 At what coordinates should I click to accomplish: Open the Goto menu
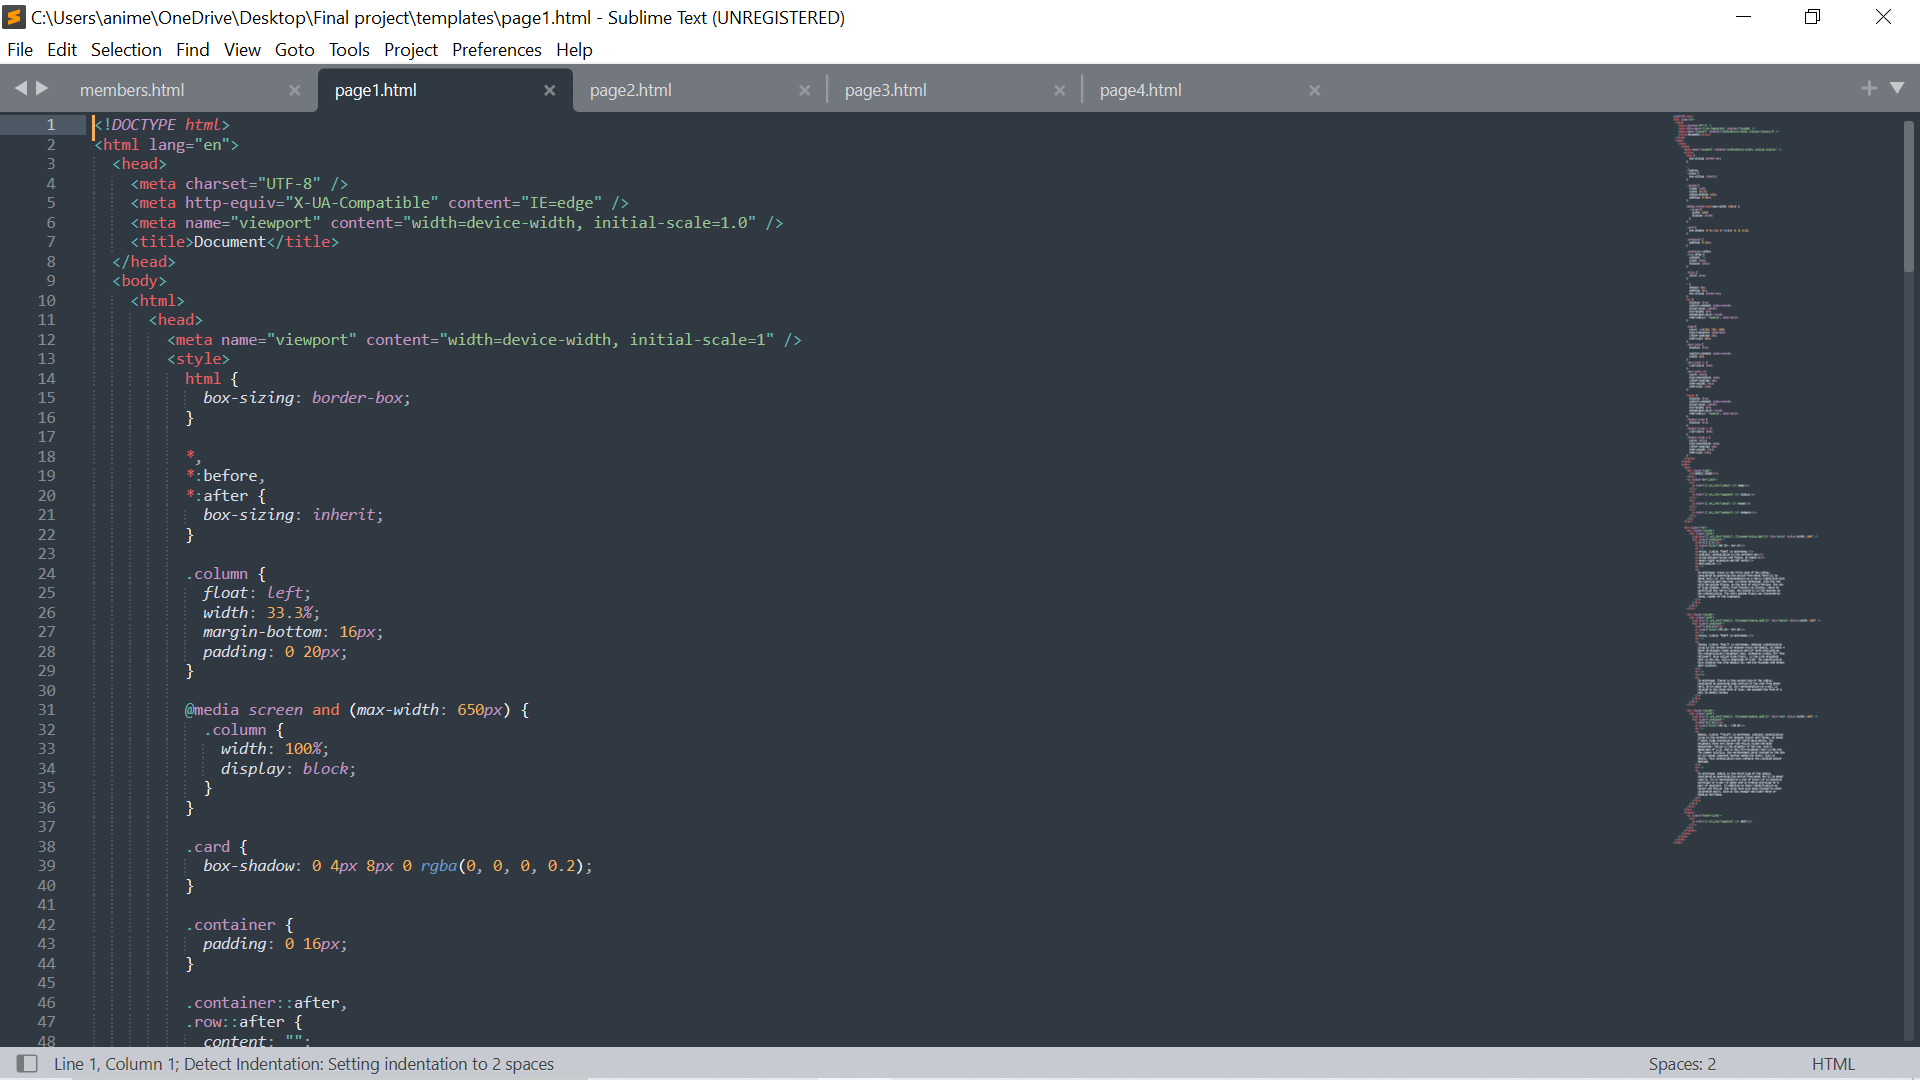pos(294,50)
